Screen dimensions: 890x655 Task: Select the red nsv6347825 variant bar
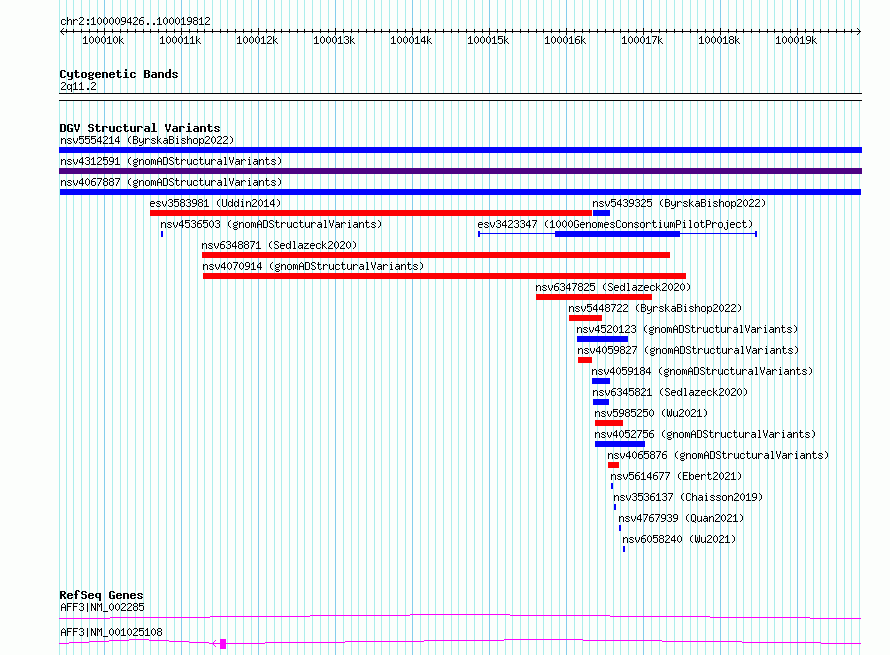point(594,297)
